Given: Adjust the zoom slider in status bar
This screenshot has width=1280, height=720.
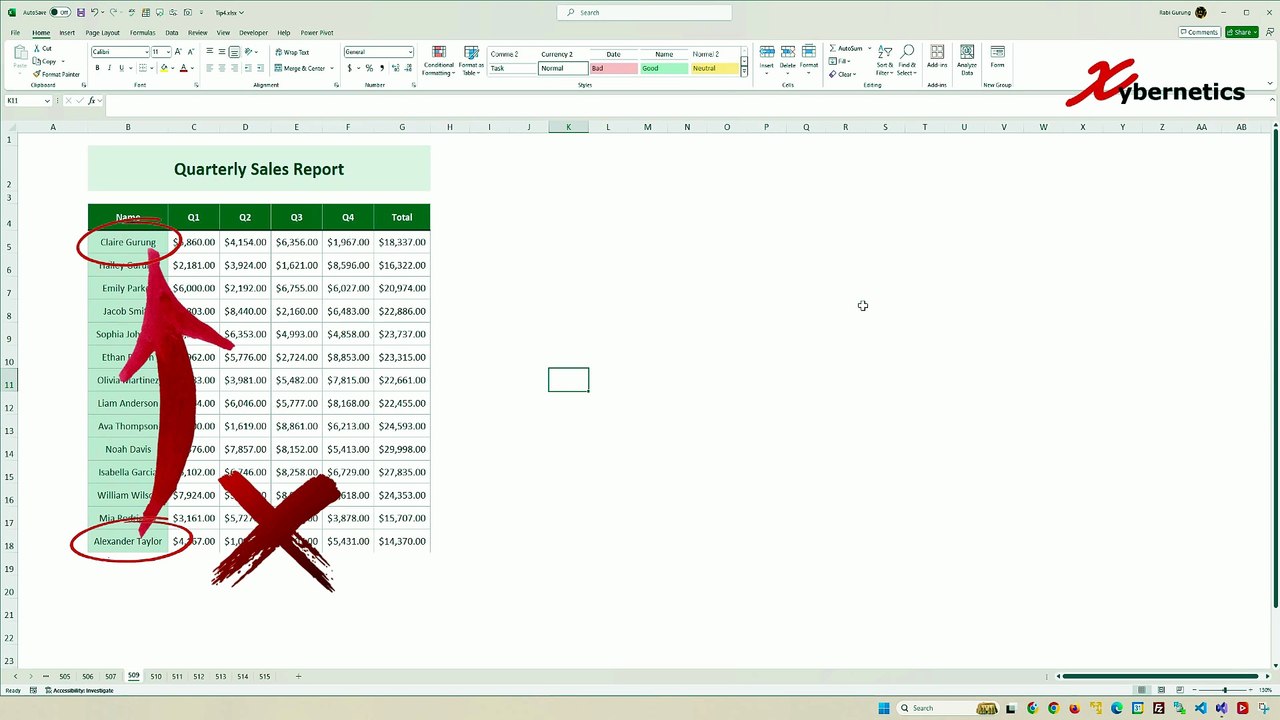Looking at the screenshot, I should point(1225,690).
